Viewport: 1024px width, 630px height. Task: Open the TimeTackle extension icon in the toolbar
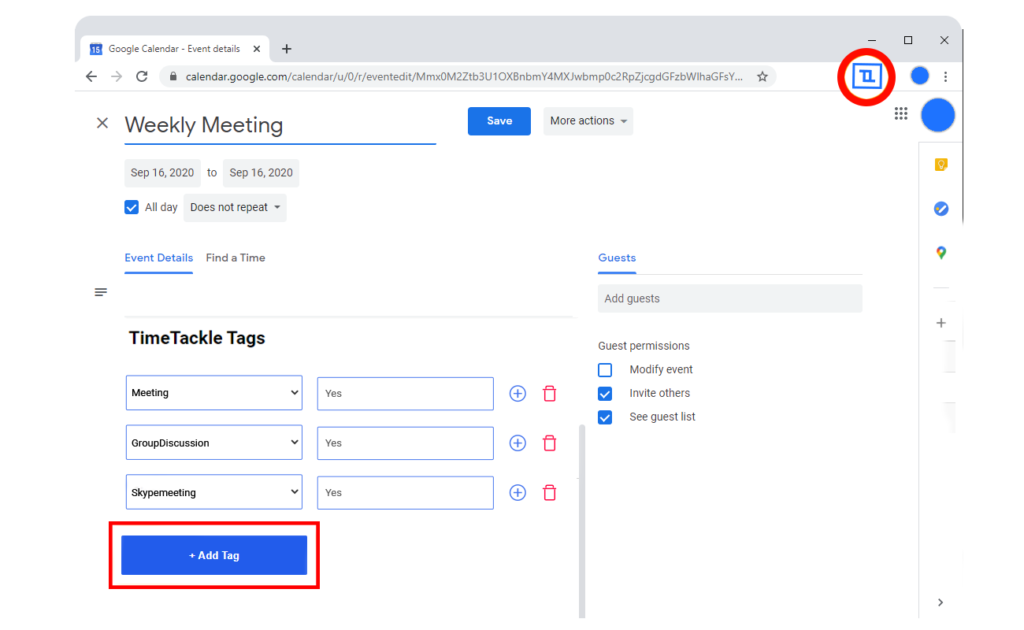coord(866,76)
